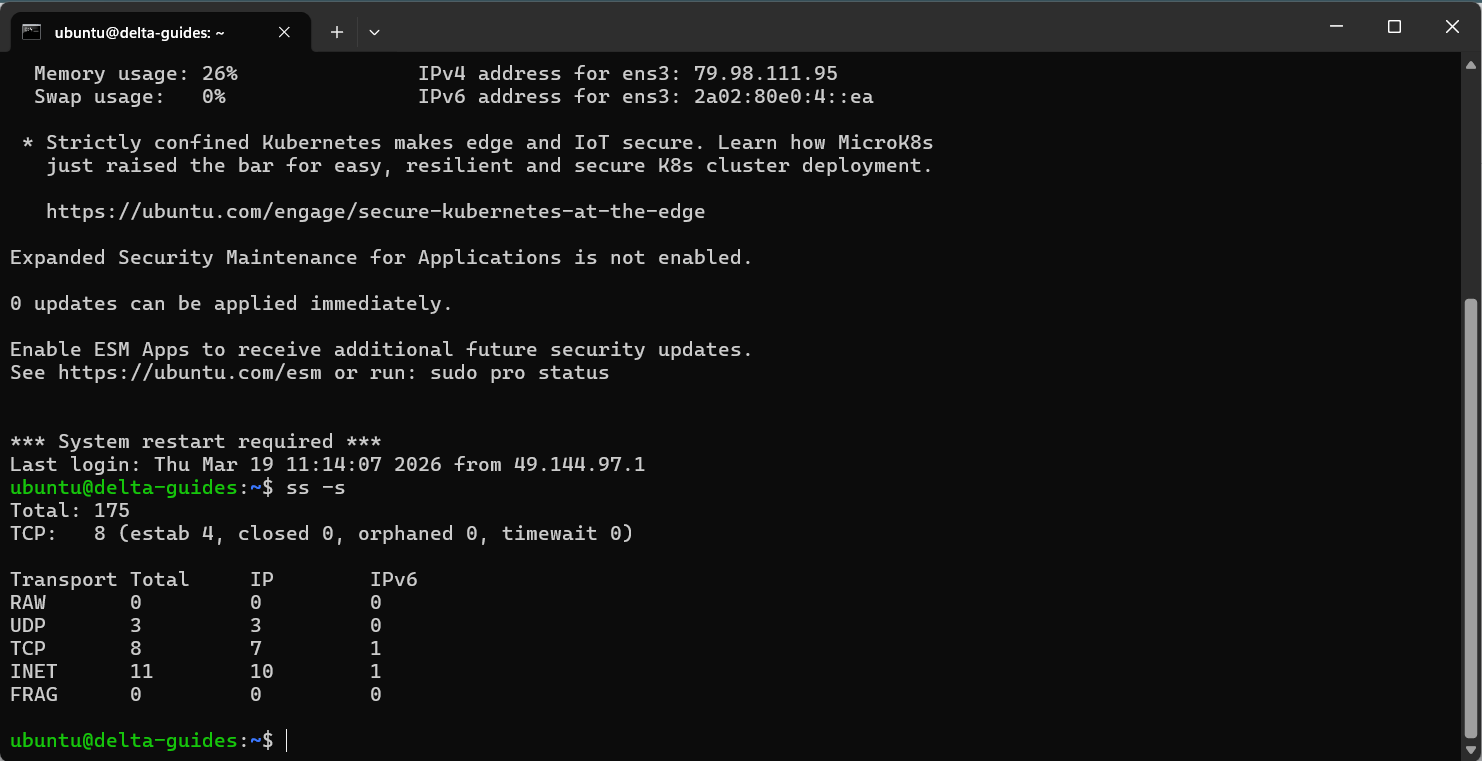This screenshot has width=1482, height=761.
Task: Click the terminal icon on the tab
Action: [31, 32]
